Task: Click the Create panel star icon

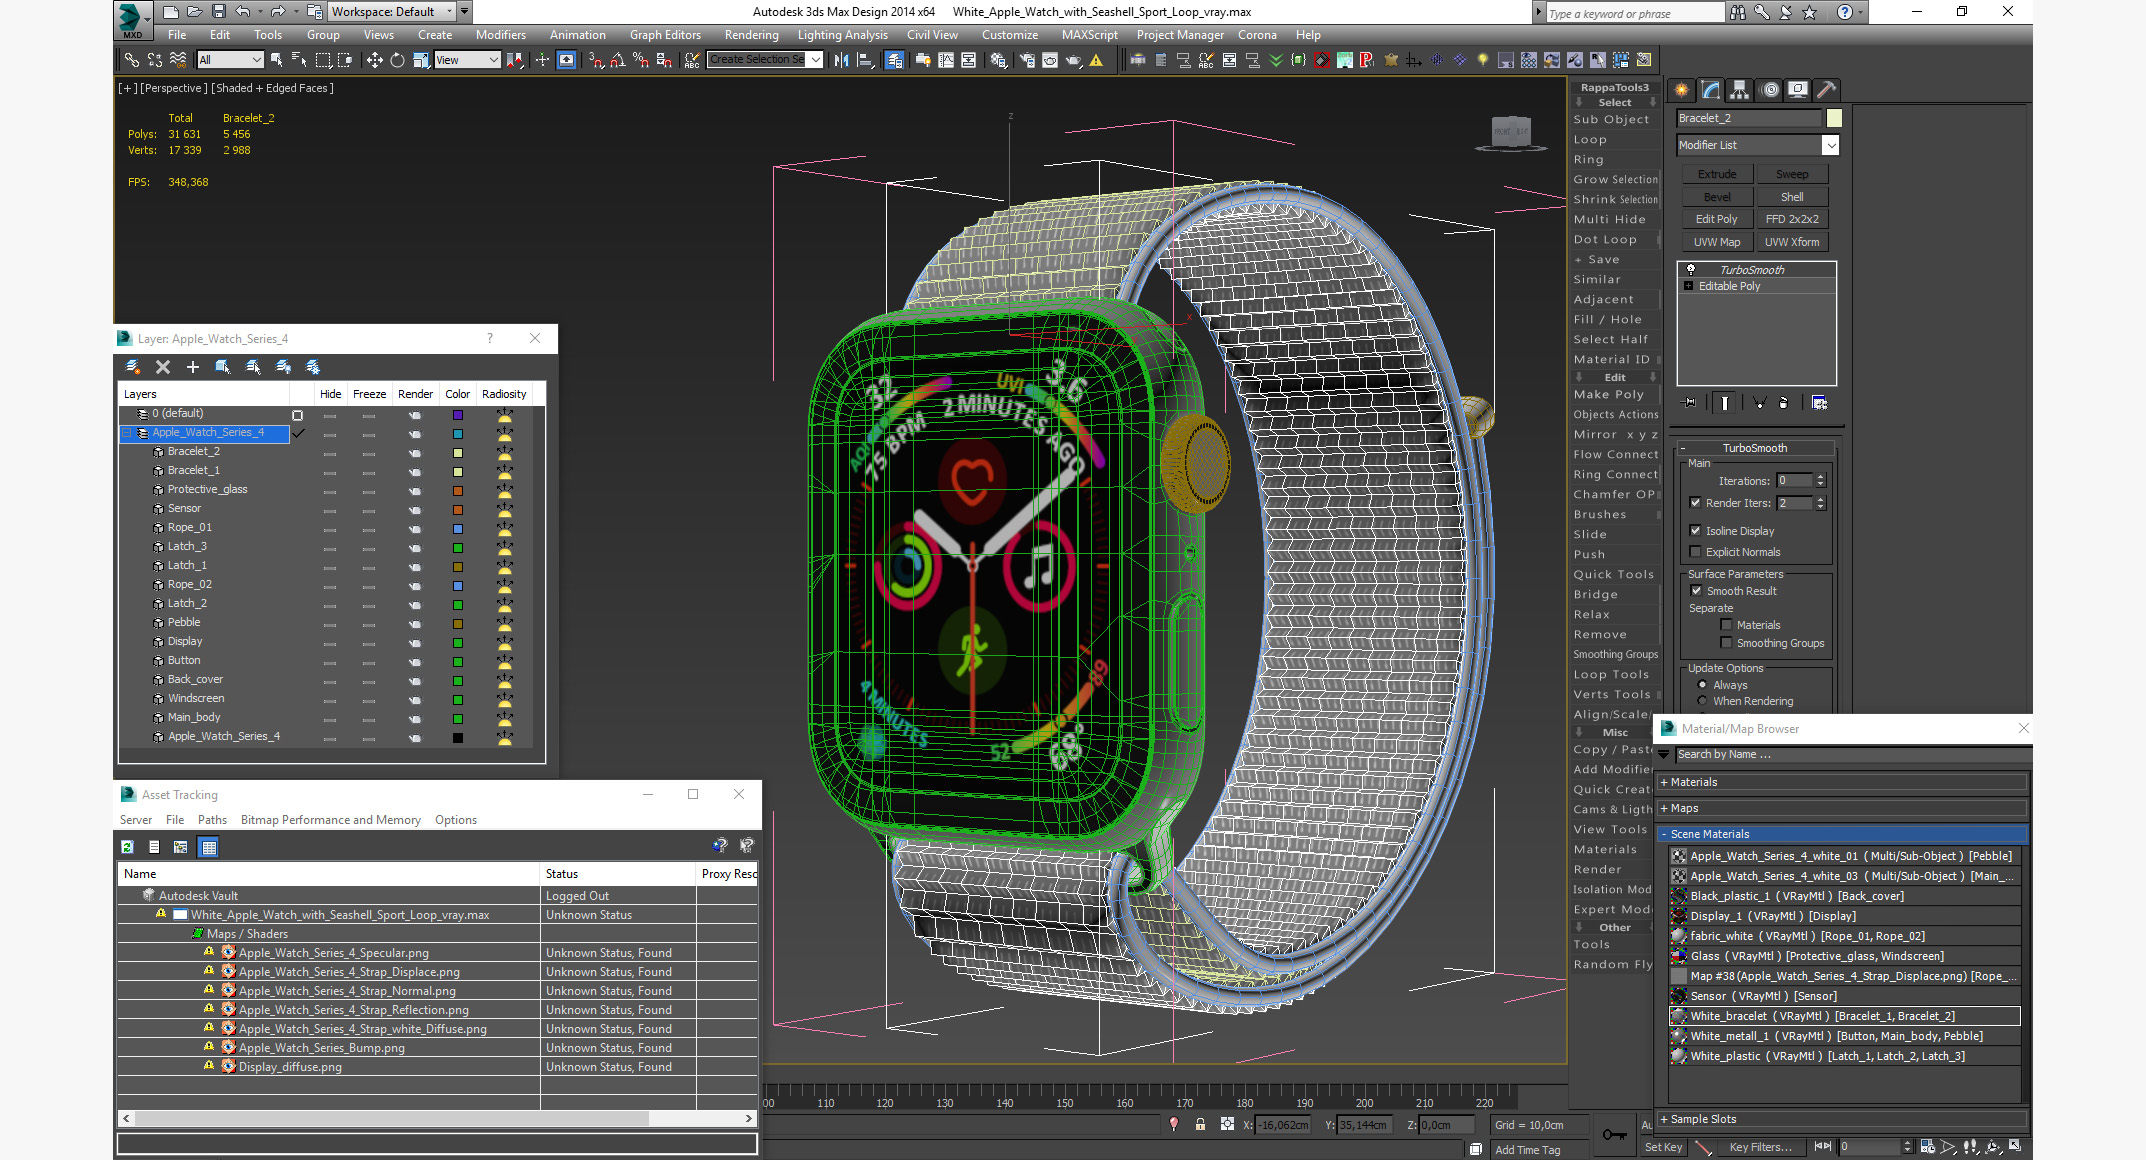Action: tap(1682, 90)
